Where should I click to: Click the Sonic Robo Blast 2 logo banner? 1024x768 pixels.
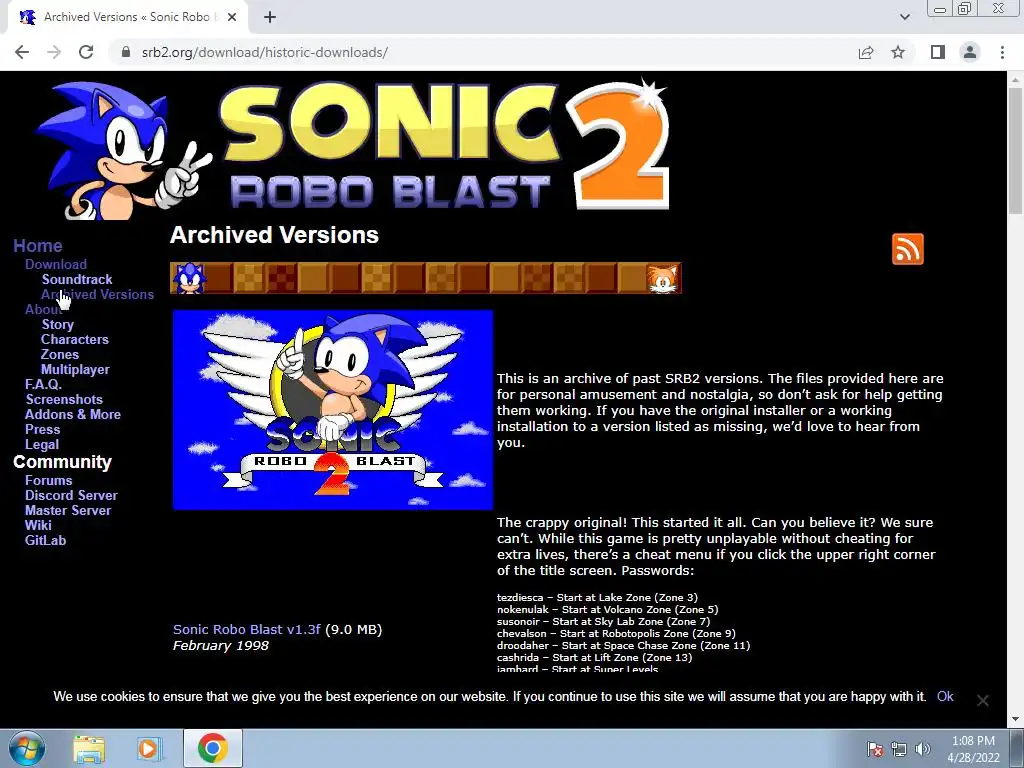[x=353, y=148]
